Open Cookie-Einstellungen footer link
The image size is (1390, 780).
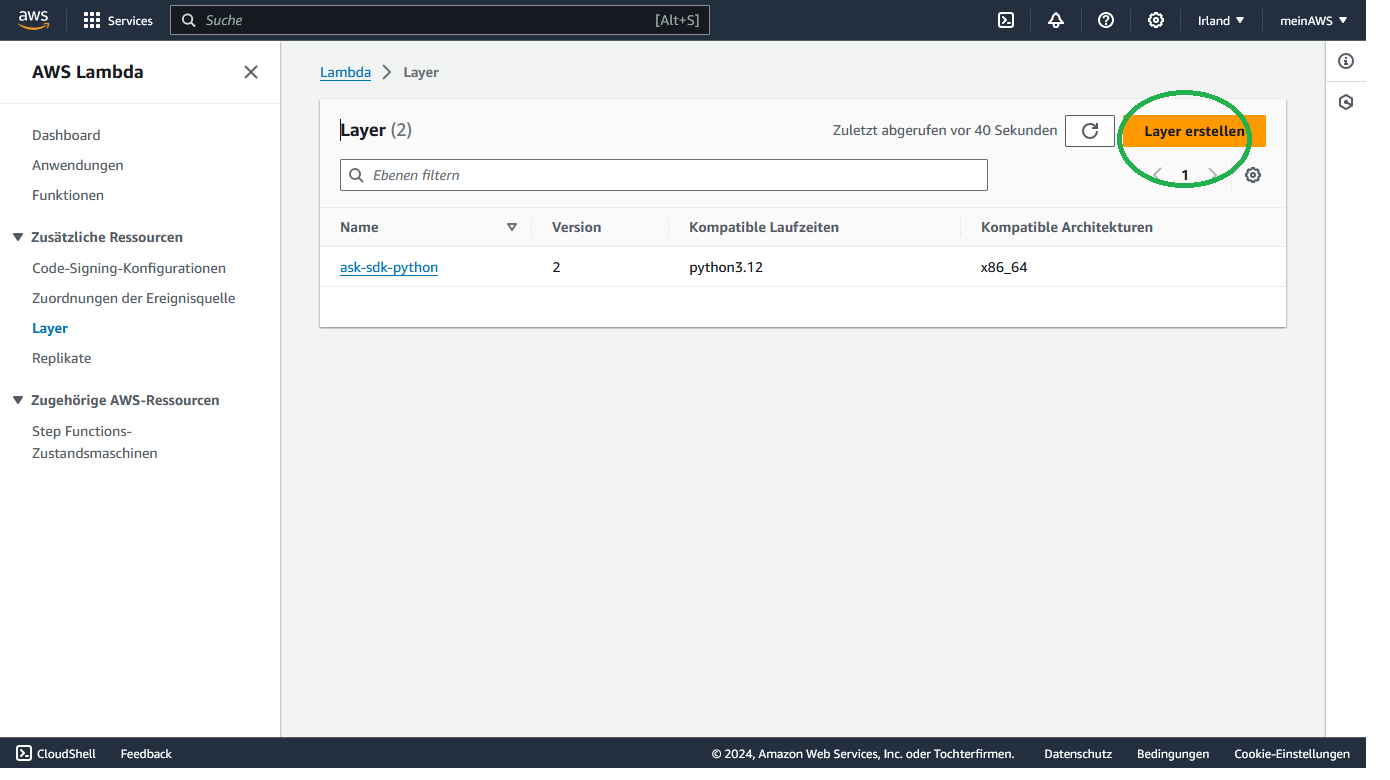1292,754
